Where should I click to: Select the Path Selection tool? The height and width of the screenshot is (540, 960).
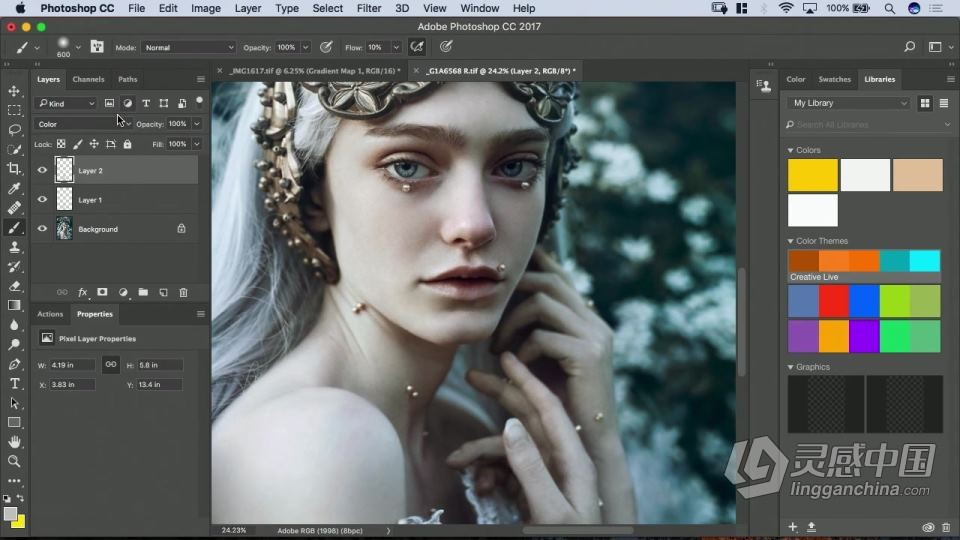pyautogui.click(x=14, y=403)
